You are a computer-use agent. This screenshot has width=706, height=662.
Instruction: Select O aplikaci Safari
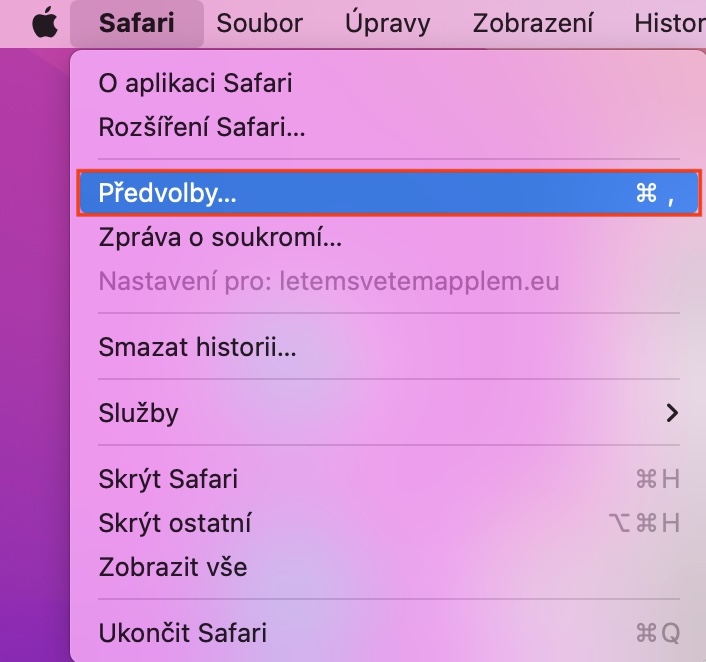coord(196,83)
